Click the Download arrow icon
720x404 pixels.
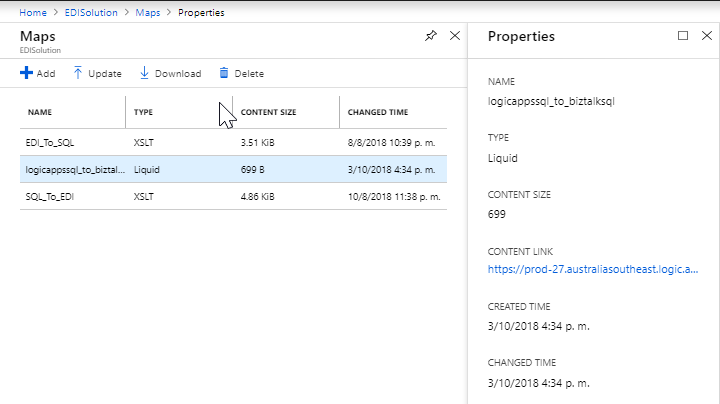pos(144,73)
